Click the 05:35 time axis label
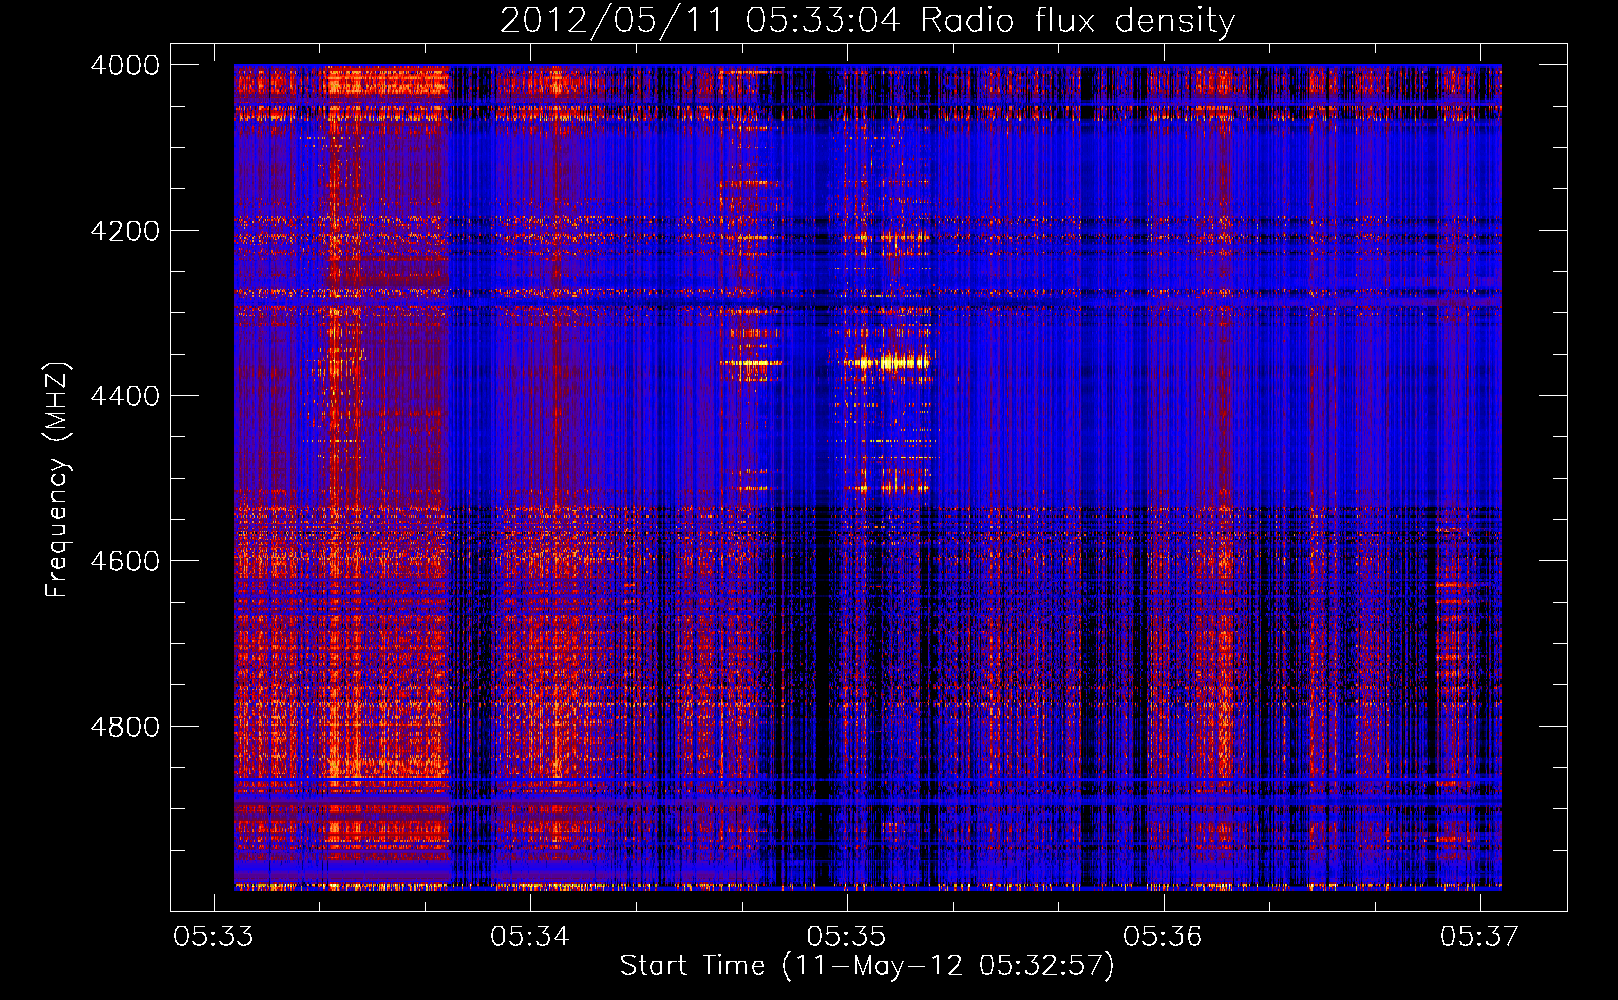This screenshot has height=1000, width=1618. [847, 936]
